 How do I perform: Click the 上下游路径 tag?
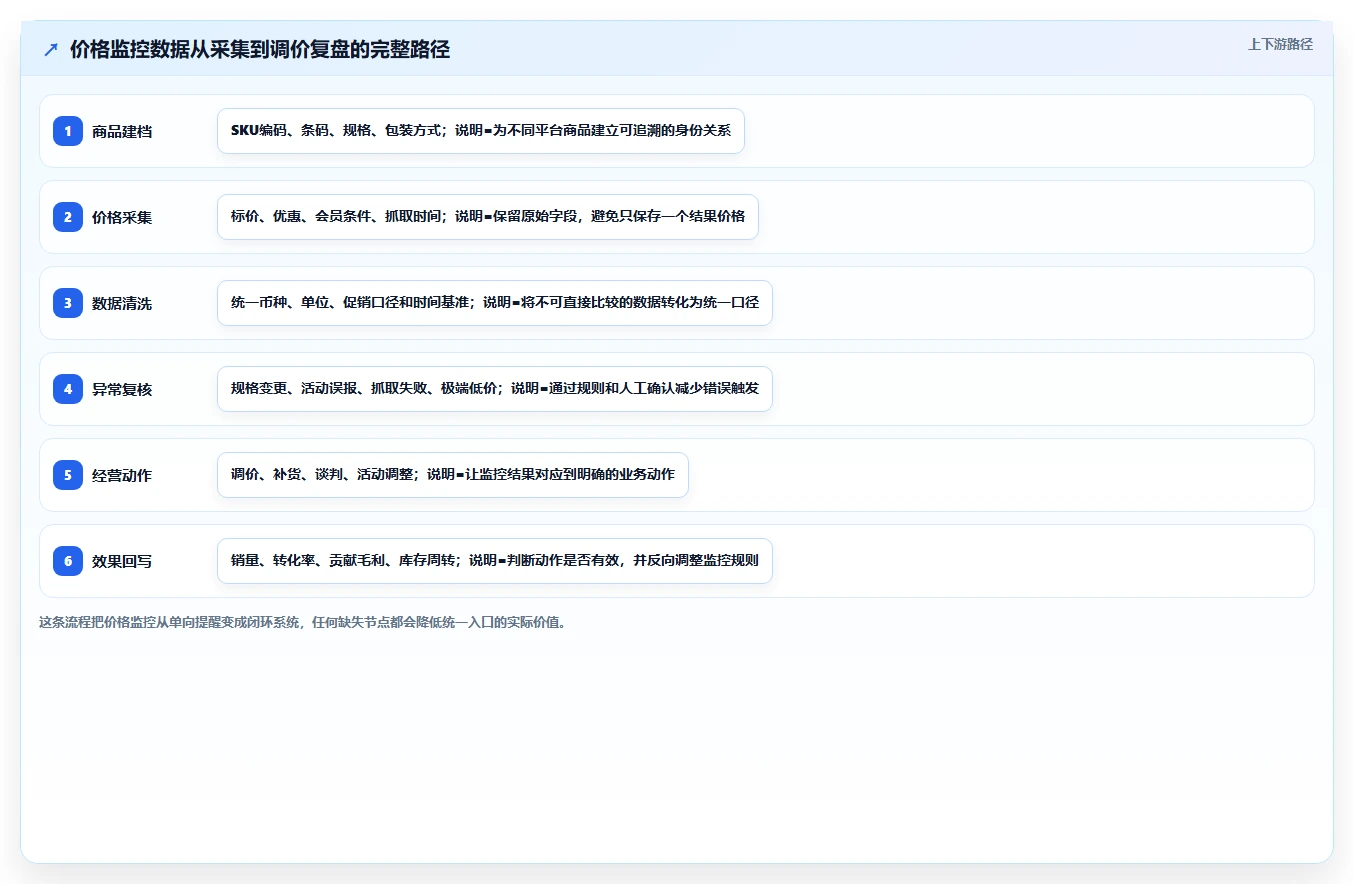click(x=1280, y=44)
